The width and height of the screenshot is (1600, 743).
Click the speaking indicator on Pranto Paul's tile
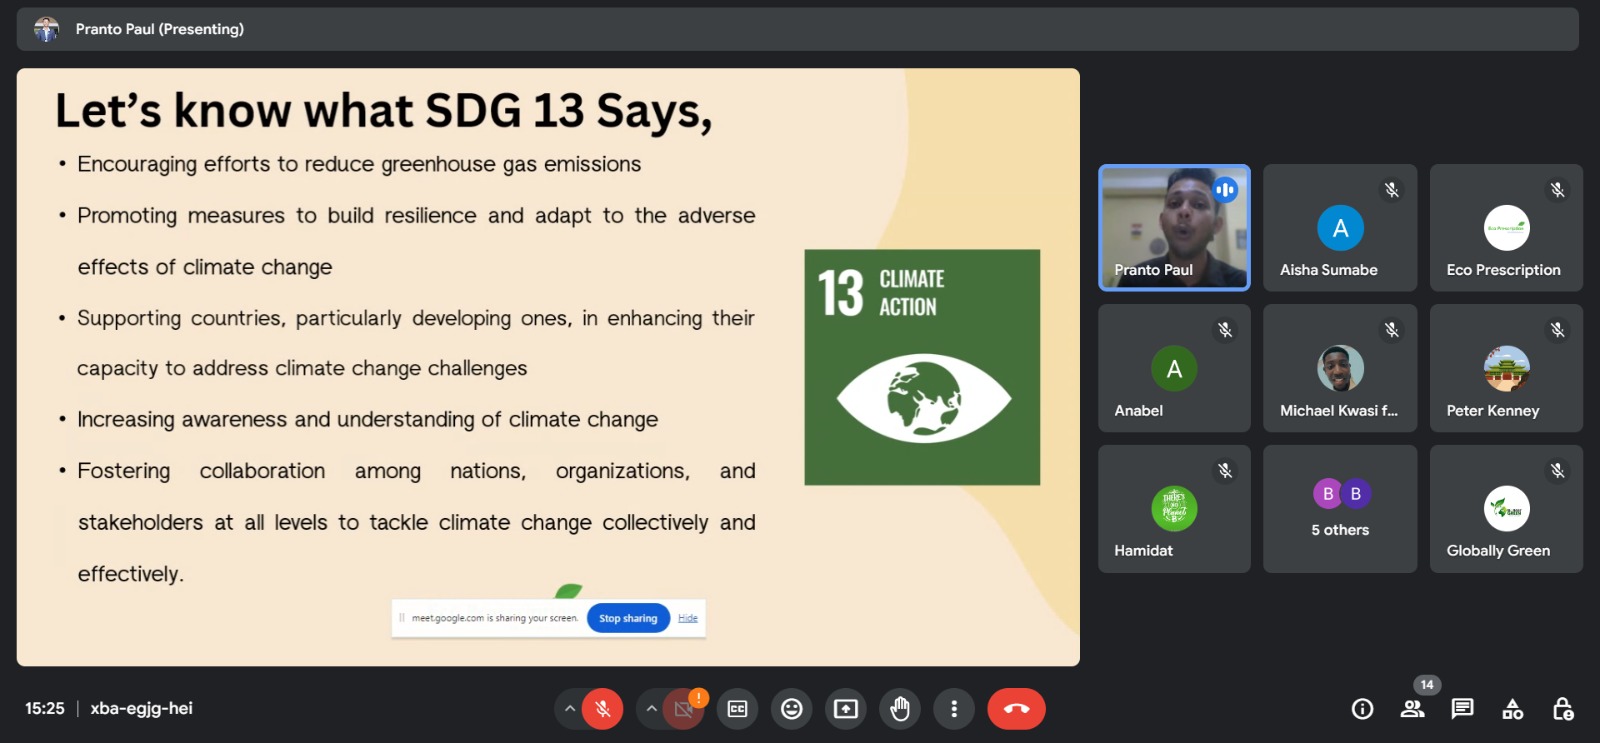tap(1225, 190)
